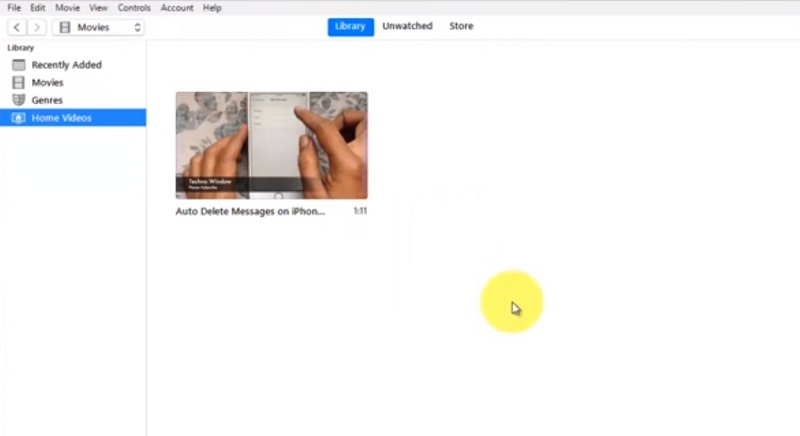Click the Recently Added sidebar icon
The image size is (800, 436).
(19, 65)
